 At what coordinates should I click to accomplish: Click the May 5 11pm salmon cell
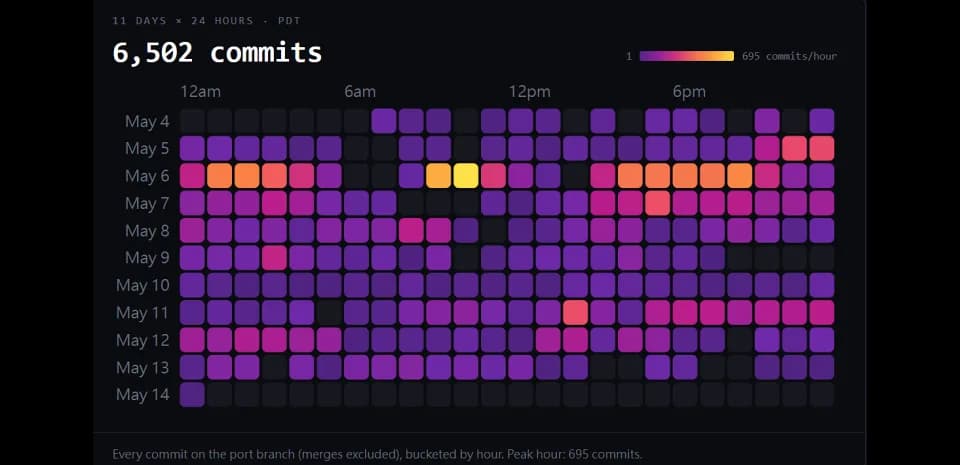point(822,148)
